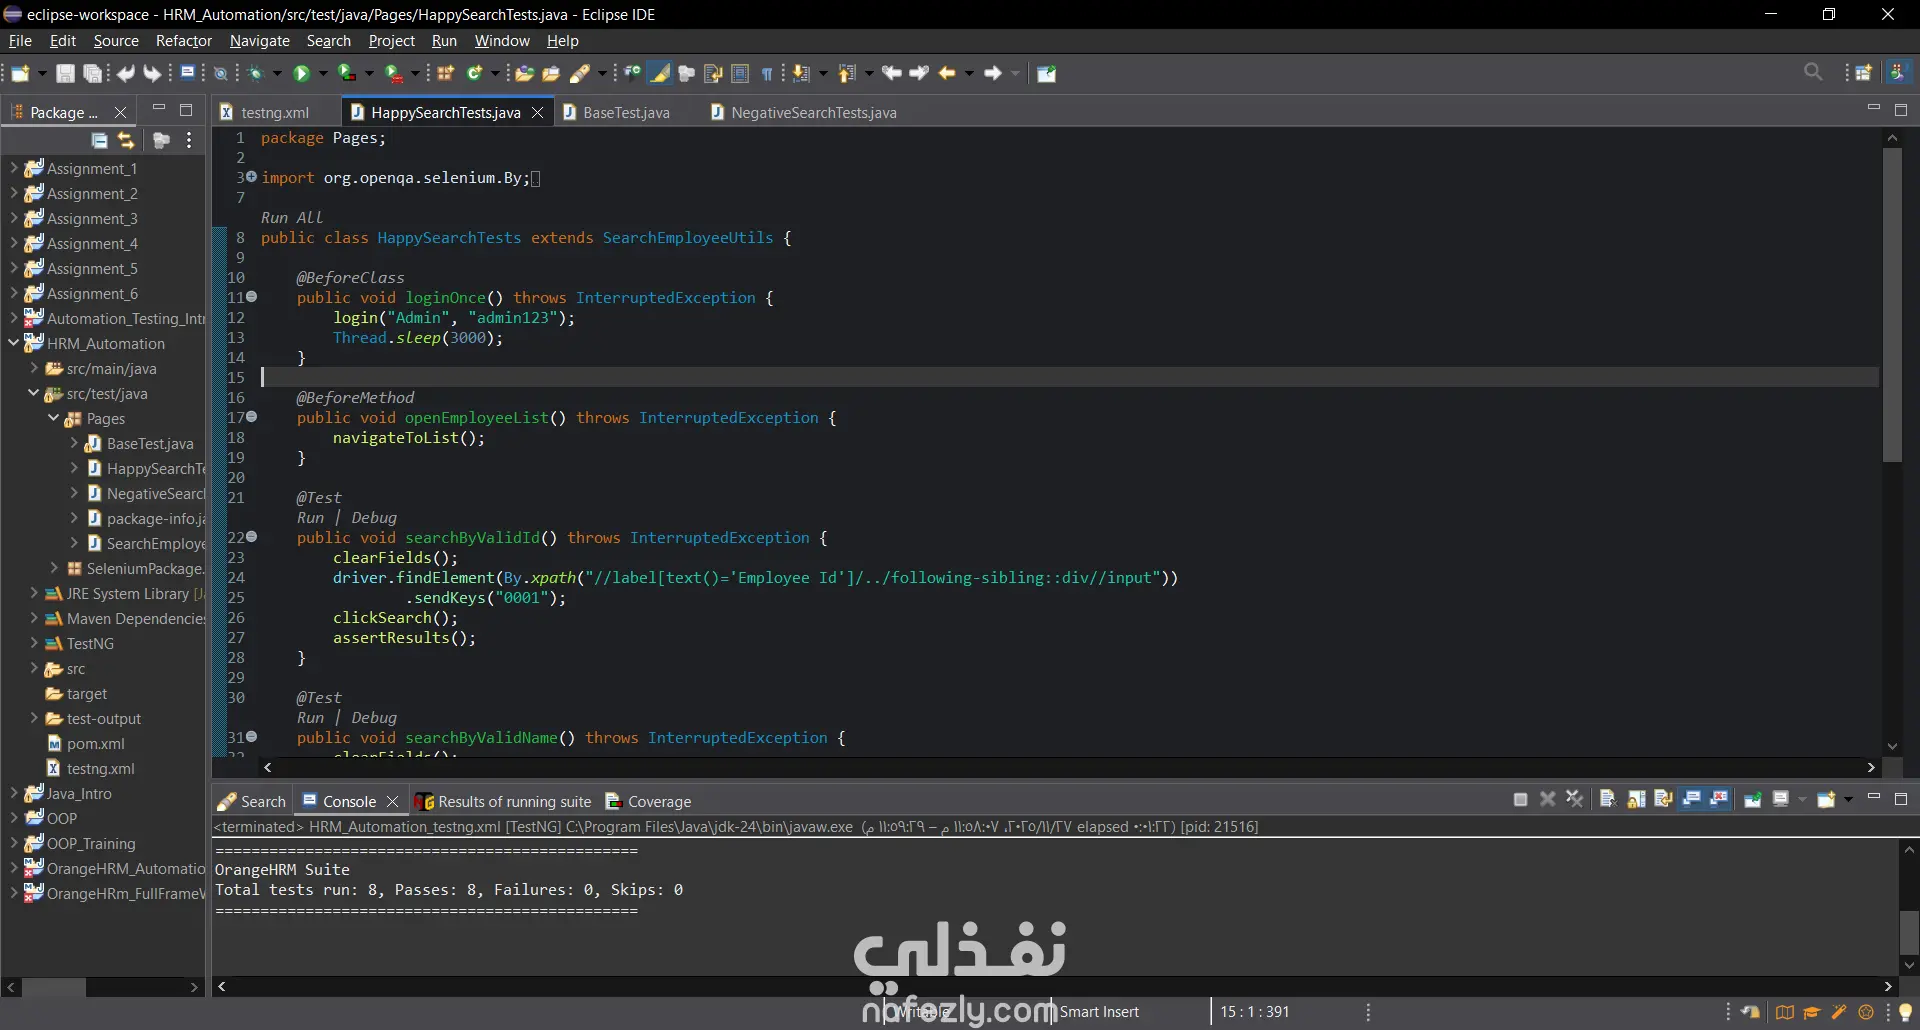Click the editor vertical scrollbar thumb
This screenshot has height=1030, width=1920.
click(1892, 305)
